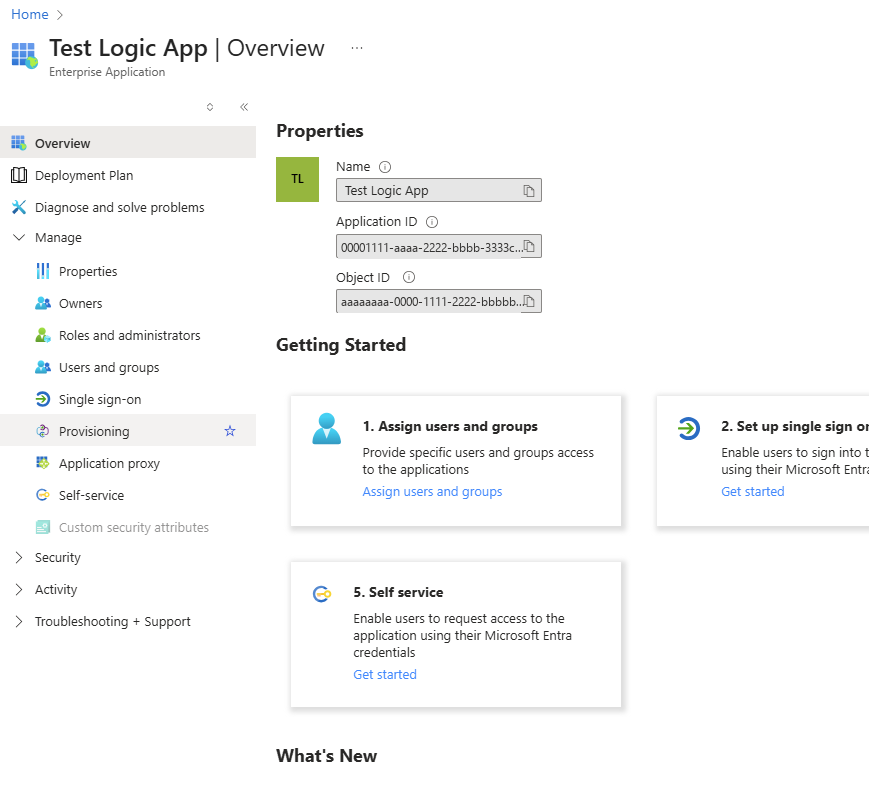
Task: Click the '2. Set up single sign on' heading
Action: pyautogui.click(x=795, y=426)
